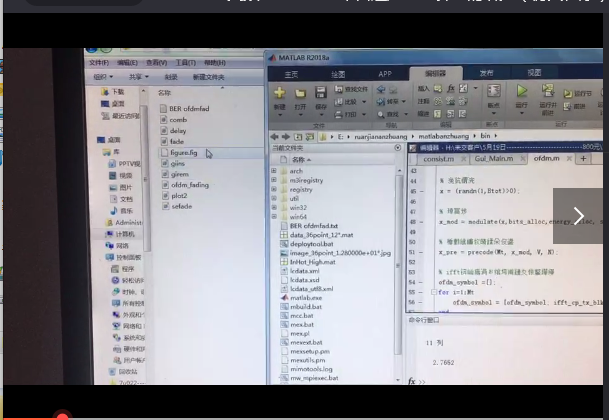Open the Run dropdown arrow
This screenshot has width=609, height=420.
522,113
